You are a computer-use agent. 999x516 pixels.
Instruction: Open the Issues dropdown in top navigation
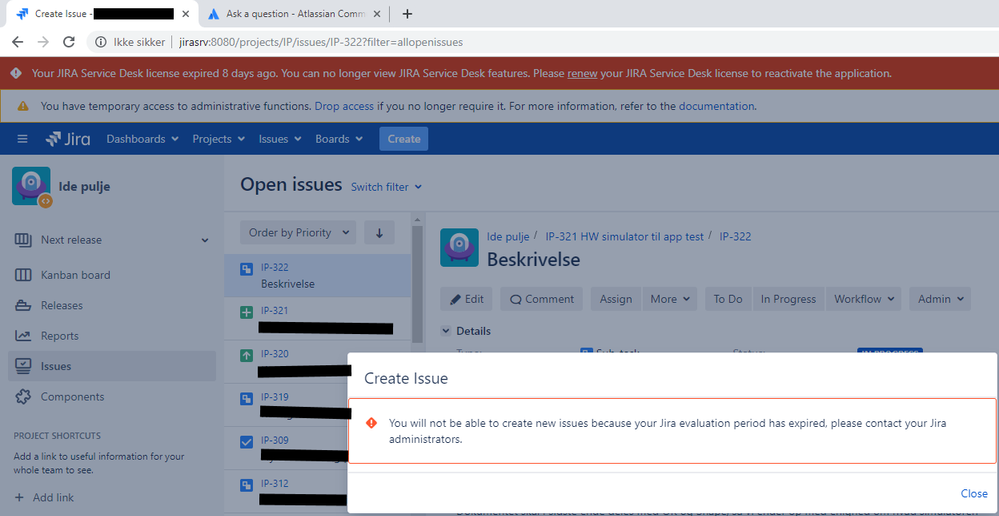pyautogui.click(x=280, y=139)
